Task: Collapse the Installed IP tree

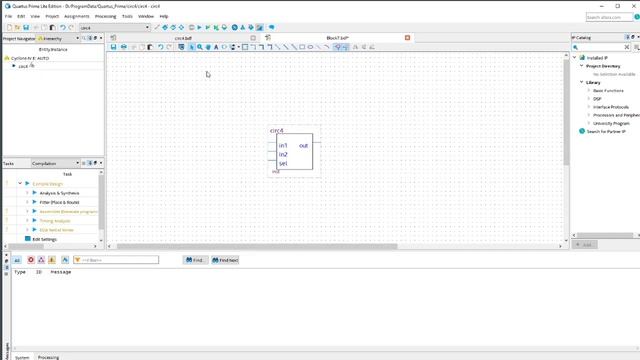Action: [x=575, y=58]
